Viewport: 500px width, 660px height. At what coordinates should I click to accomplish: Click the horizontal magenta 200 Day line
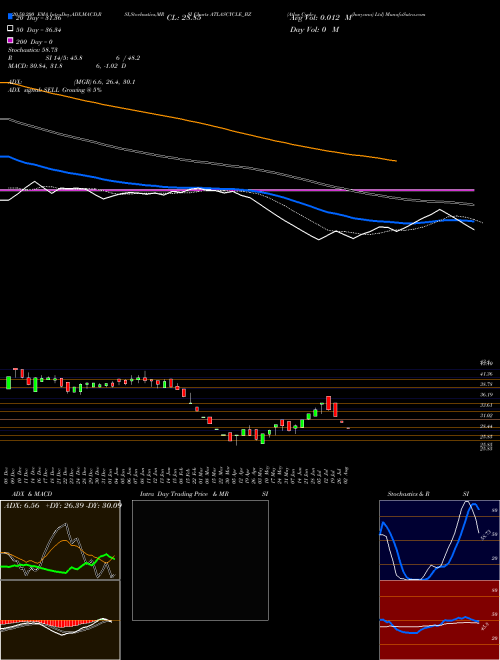[x=237, y=190]
